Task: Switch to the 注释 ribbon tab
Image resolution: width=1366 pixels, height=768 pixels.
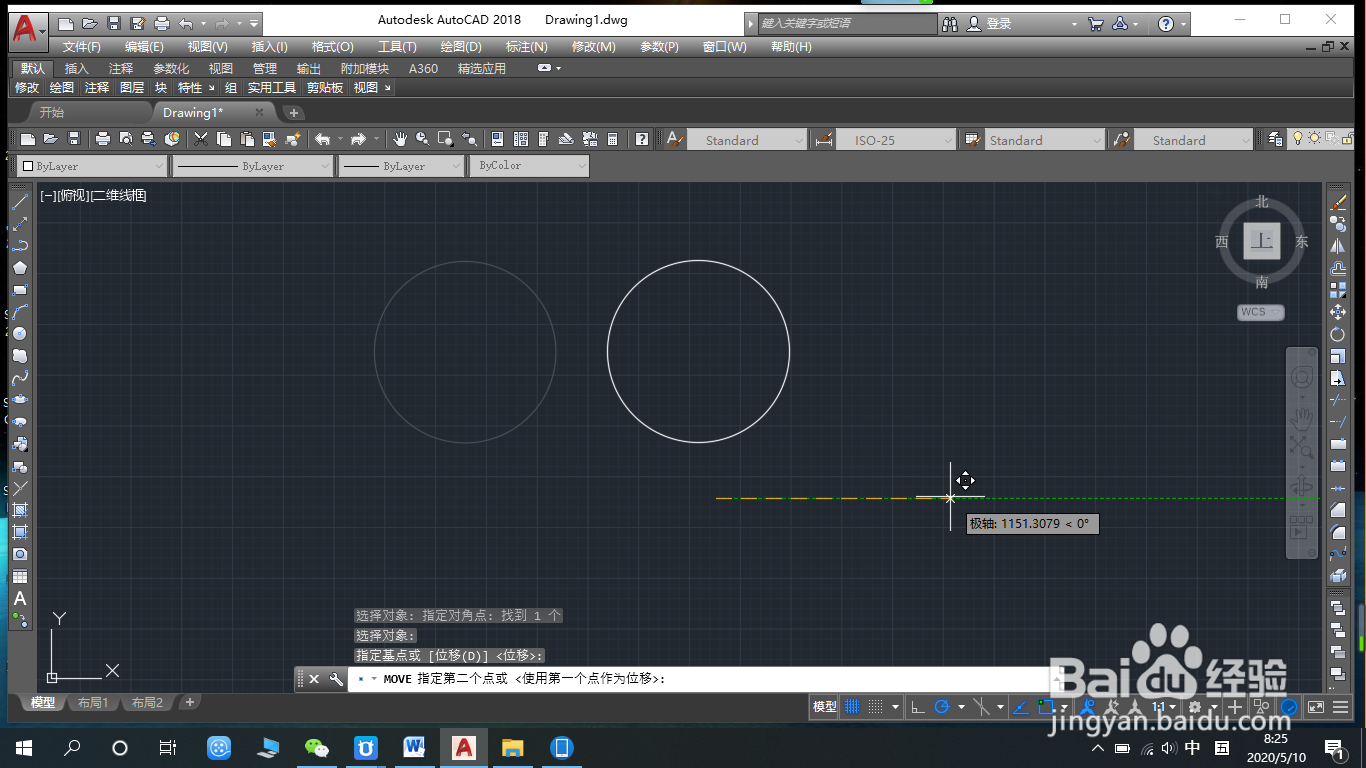Action: click(121, 68)
